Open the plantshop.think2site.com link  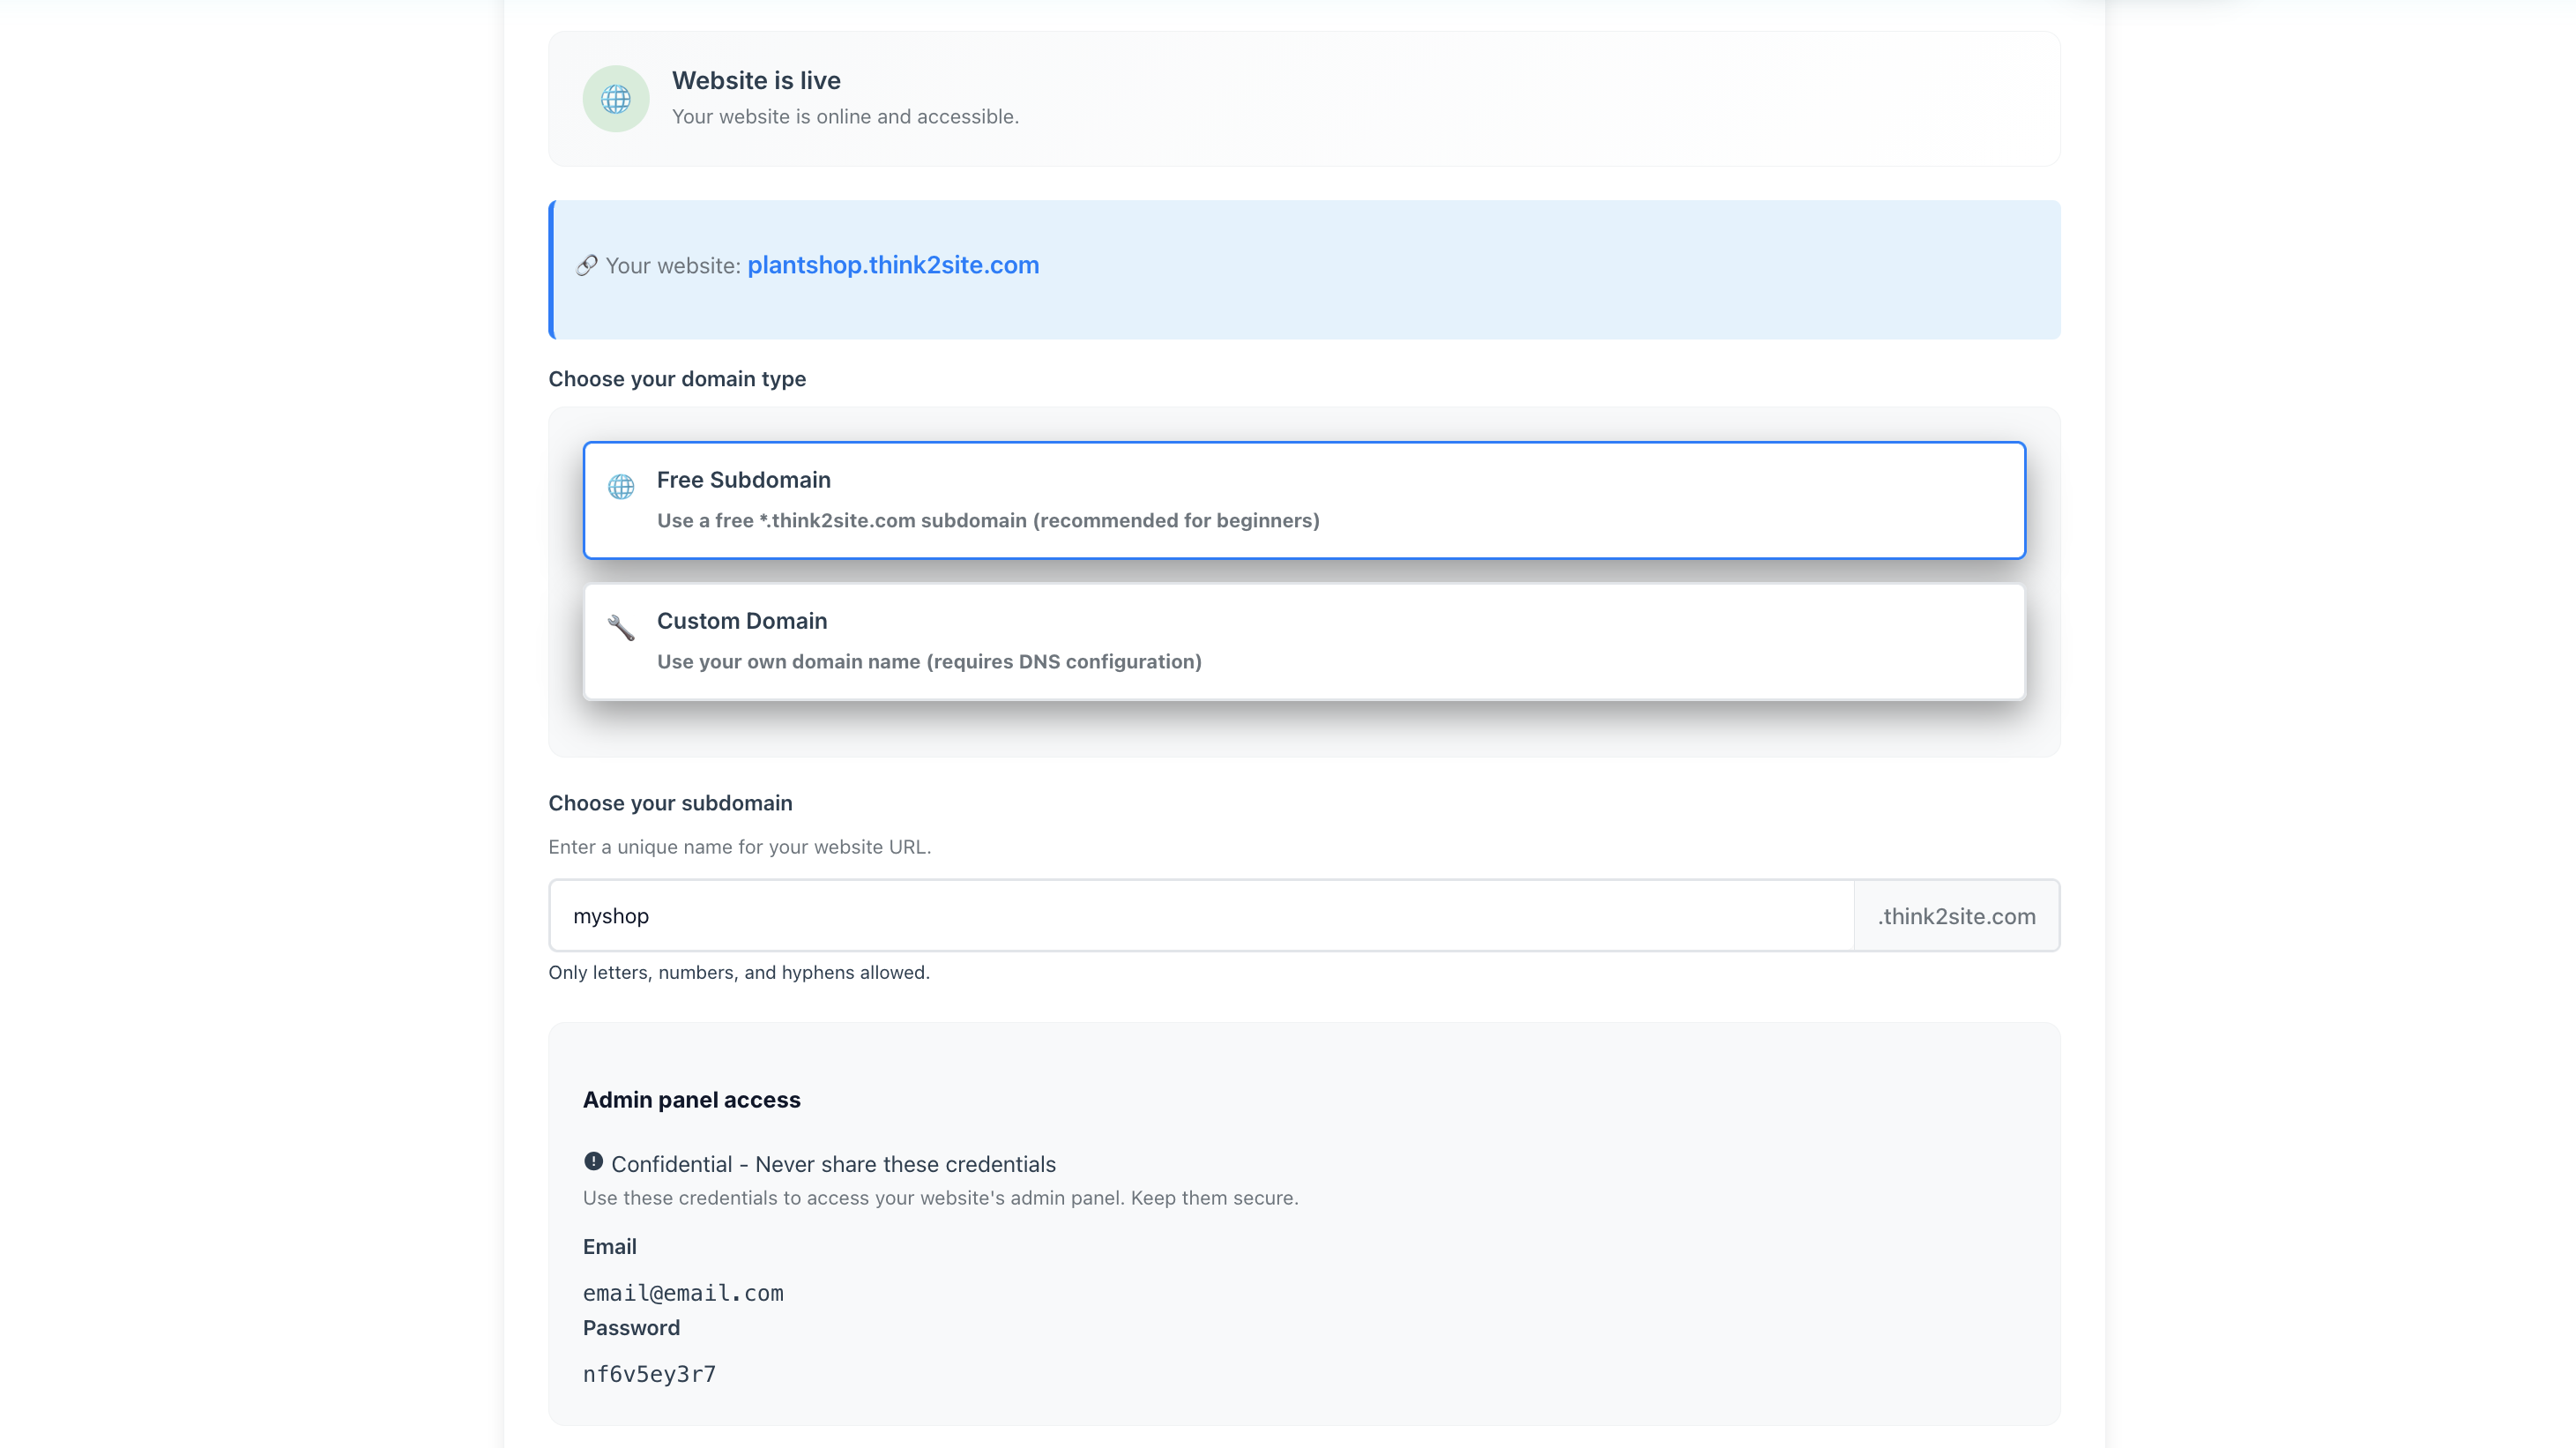tap(893, 265)
